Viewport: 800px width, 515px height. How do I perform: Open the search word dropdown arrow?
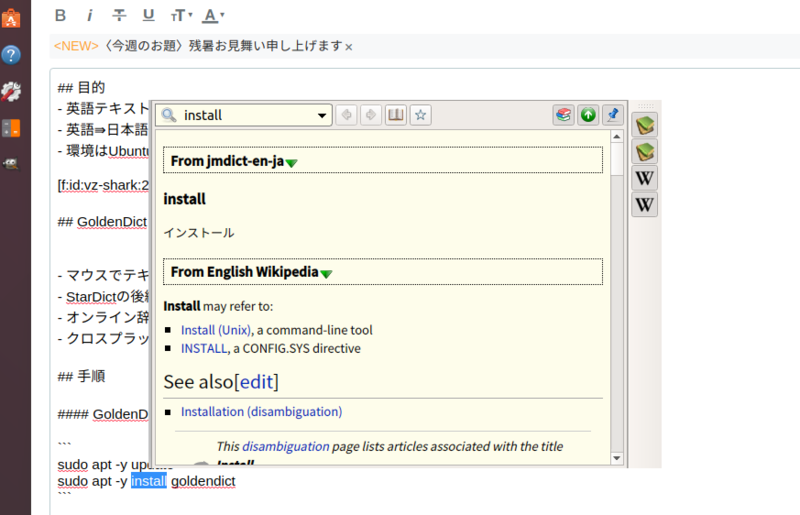(x=322, y=115)
